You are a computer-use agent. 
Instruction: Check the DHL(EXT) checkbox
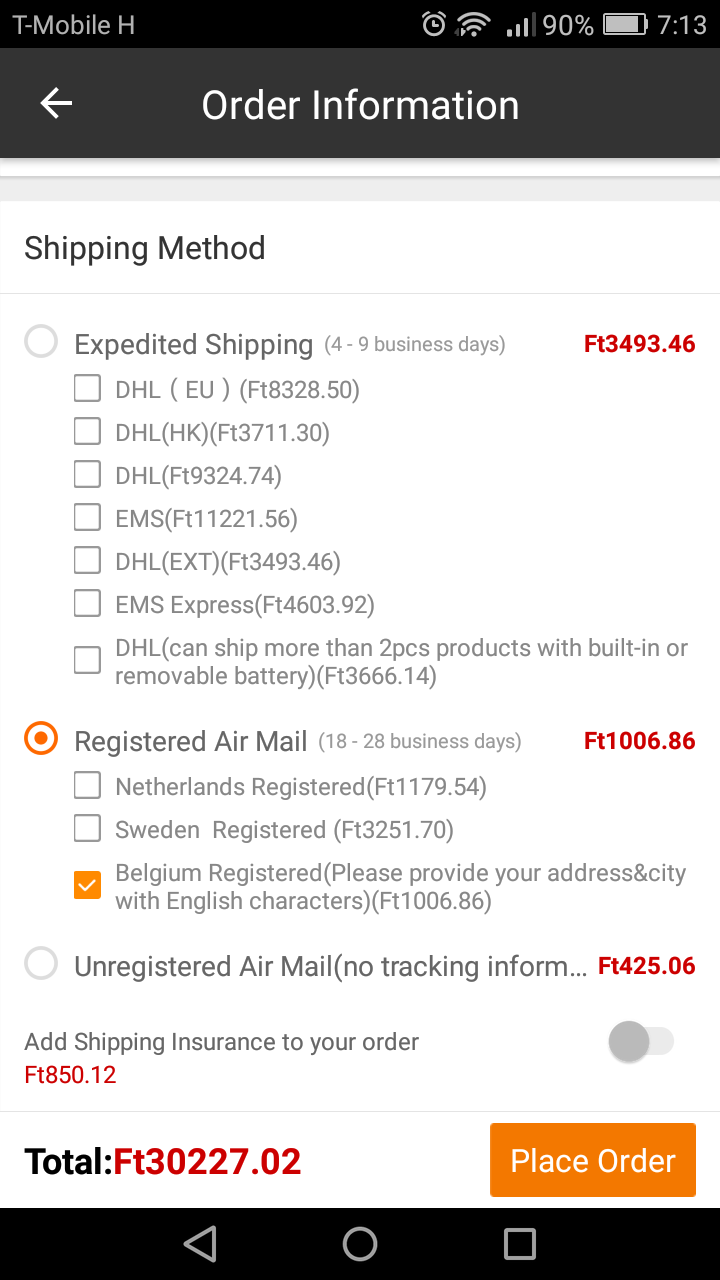pyautogui.click(x=88, y=560)
